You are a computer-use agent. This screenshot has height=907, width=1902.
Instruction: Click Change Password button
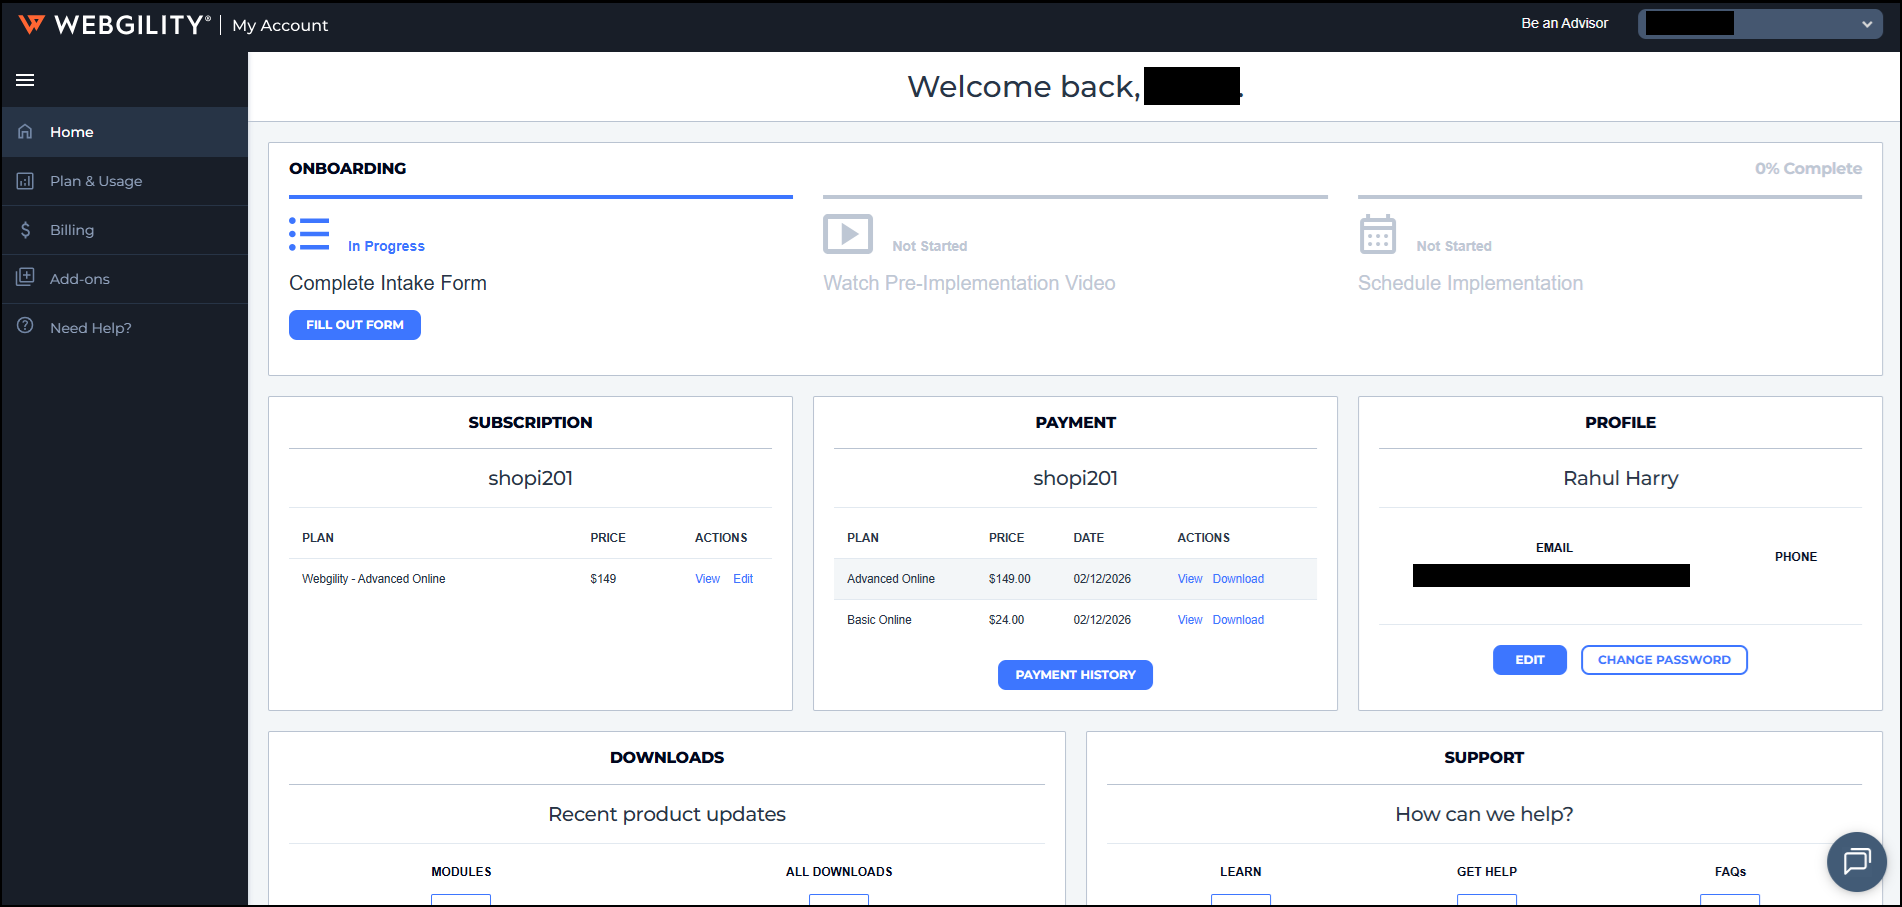point(1663,660)
